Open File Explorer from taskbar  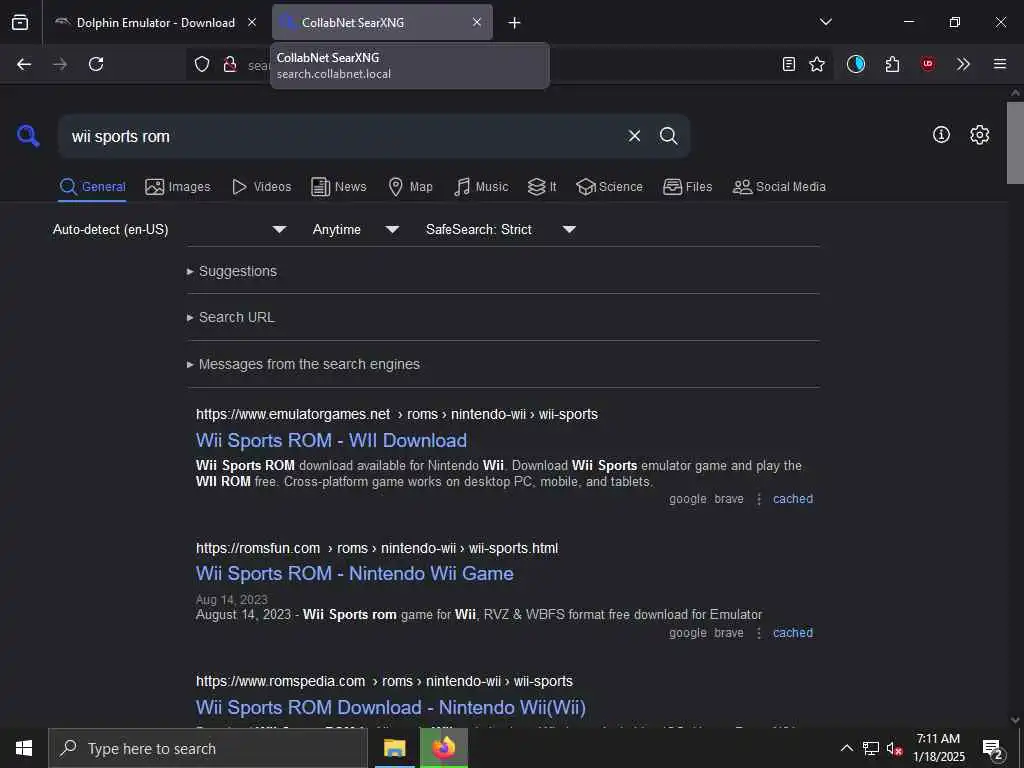[394, 748]
